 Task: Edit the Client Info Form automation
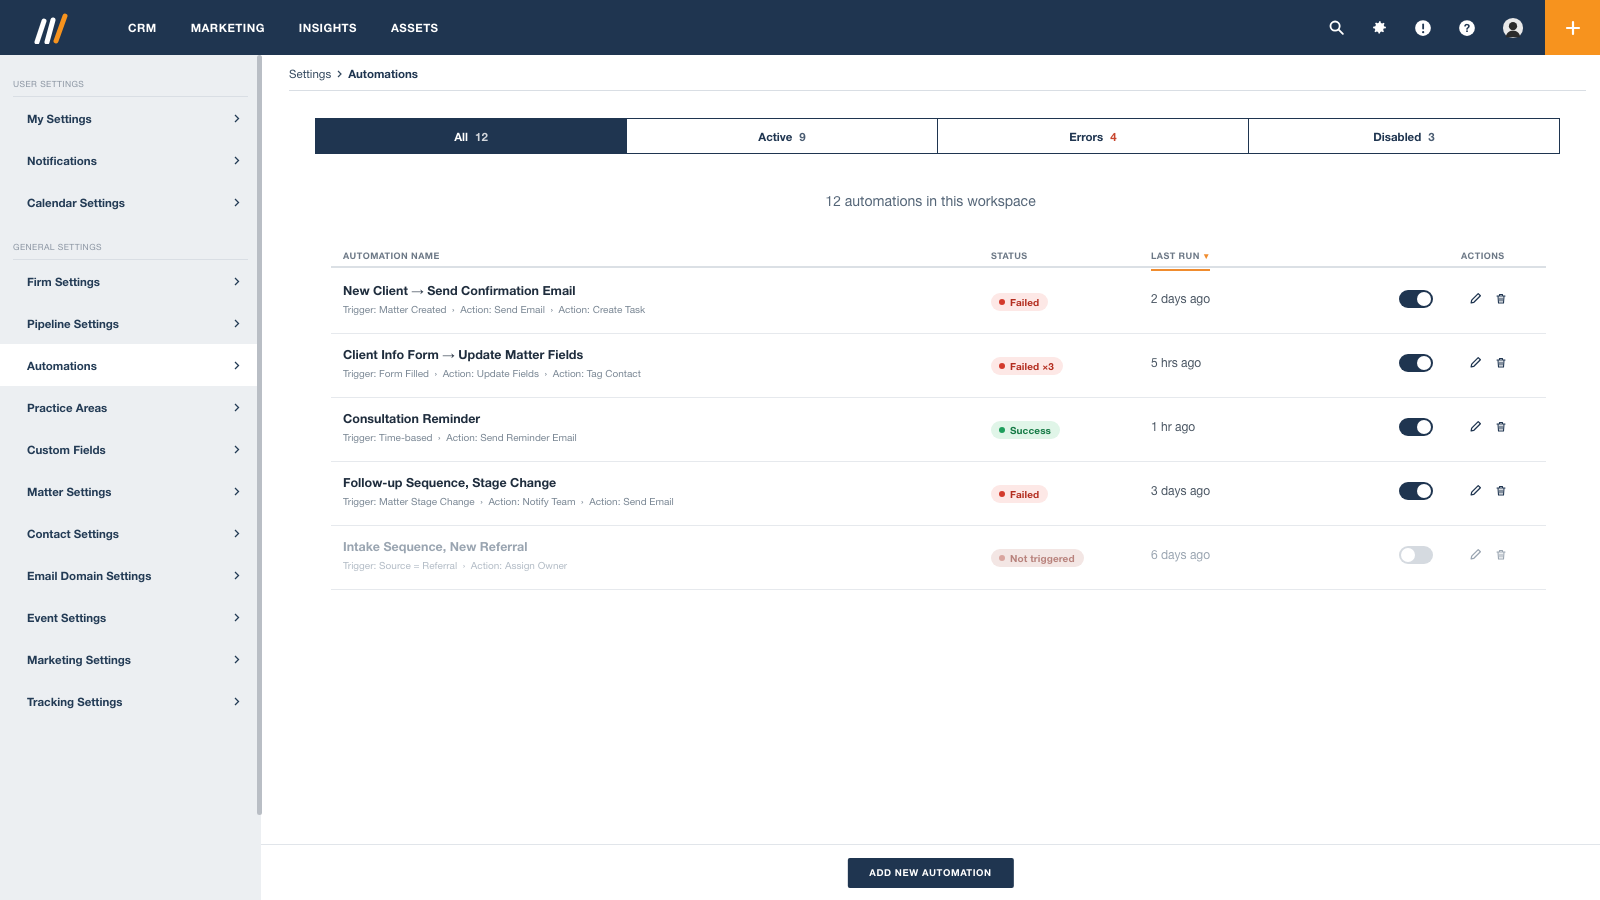pyautogui.click(x=1475, y=363)
